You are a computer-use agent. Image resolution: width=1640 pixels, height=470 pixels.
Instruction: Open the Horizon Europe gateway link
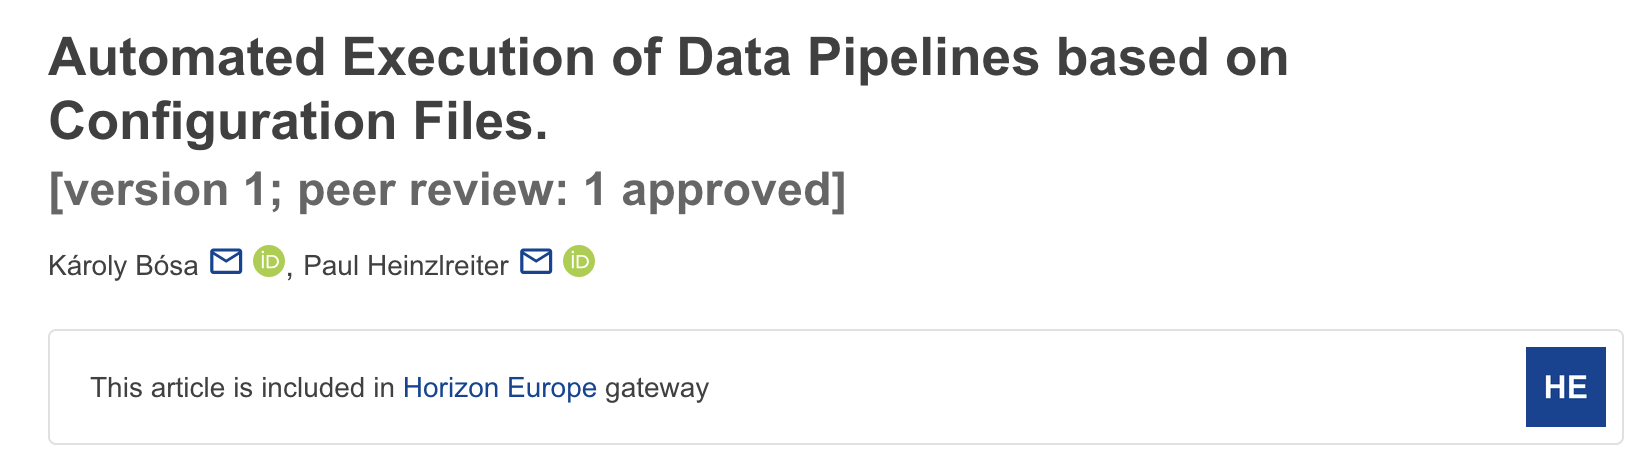click(499, 388)
